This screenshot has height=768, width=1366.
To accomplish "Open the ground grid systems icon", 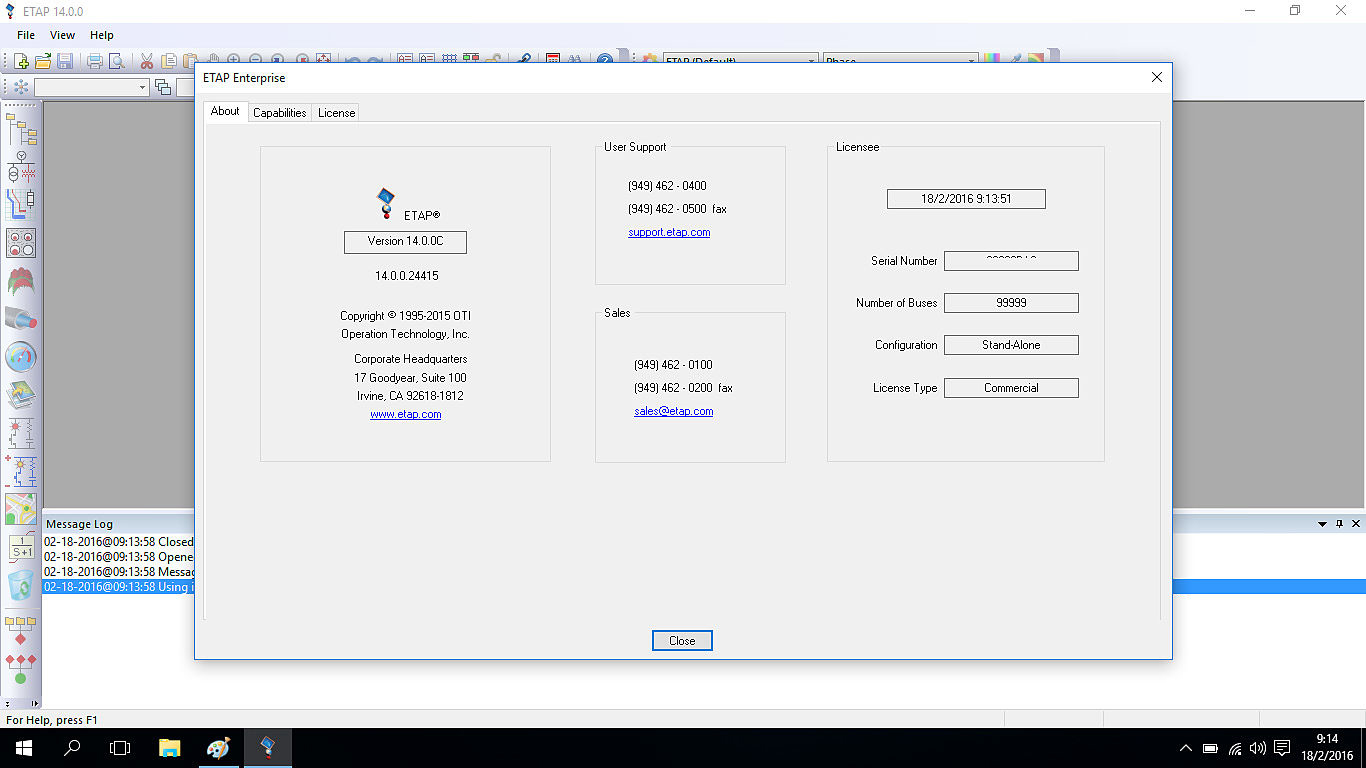I will [21, 280].
